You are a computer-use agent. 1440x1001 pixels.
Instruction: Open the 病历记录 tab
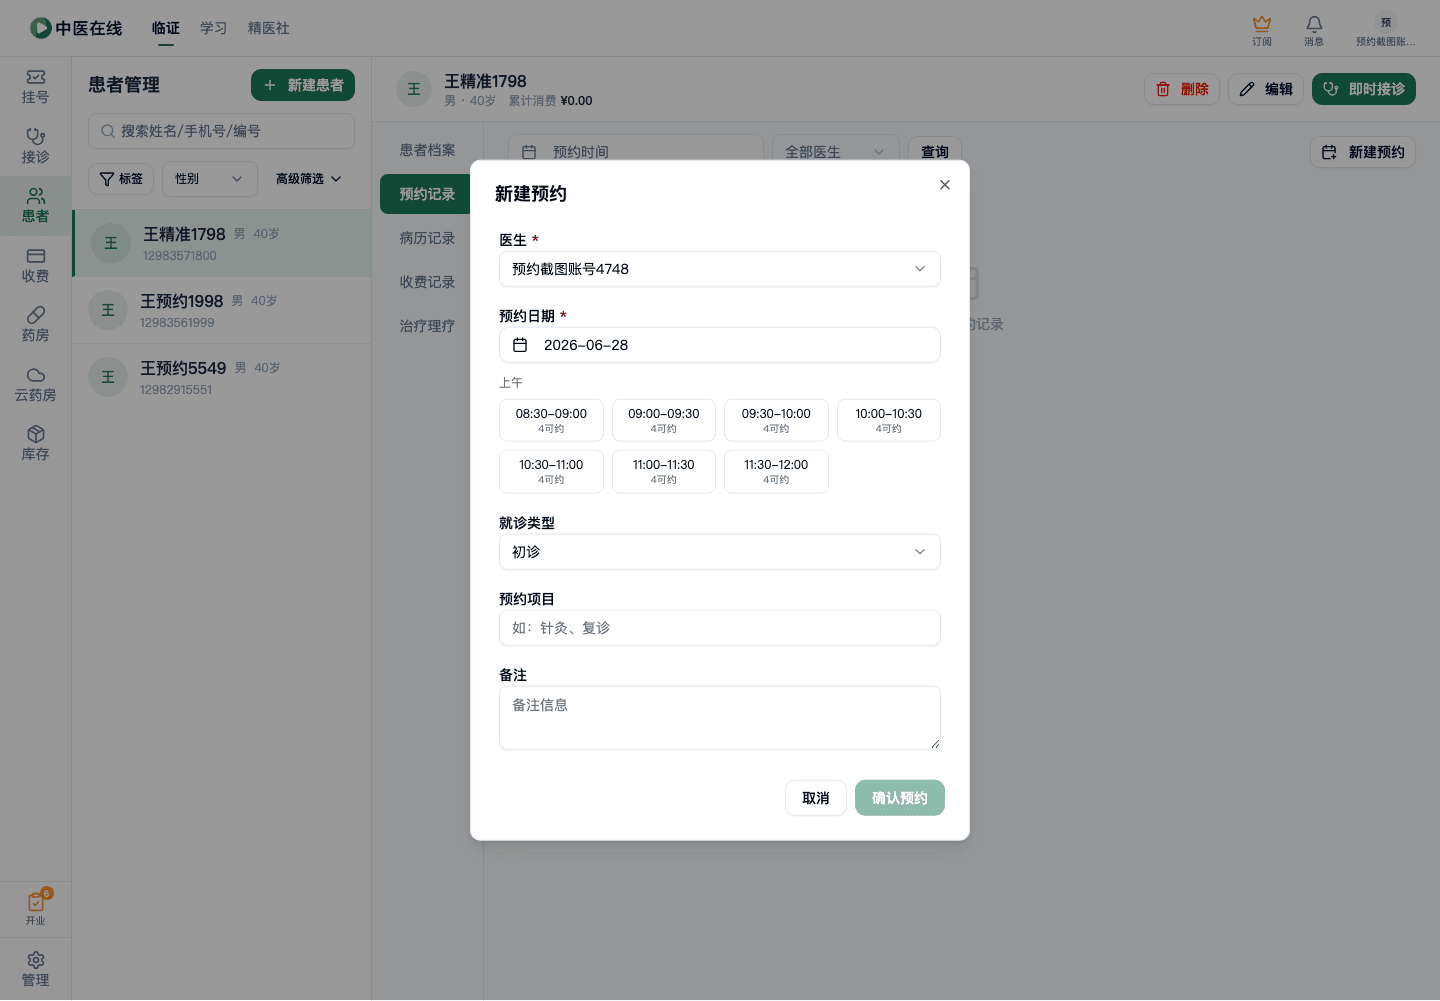(427, 238)
